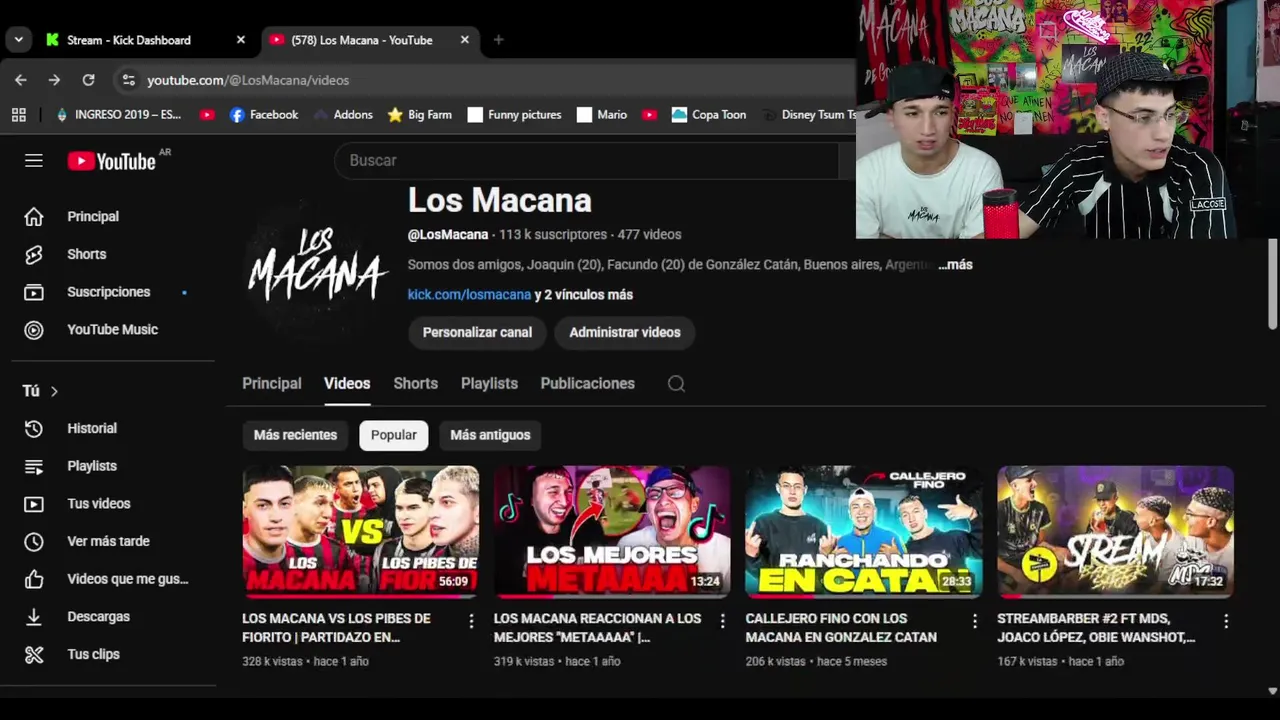Open the YouTube hamburger guide menu

point(34,161)
